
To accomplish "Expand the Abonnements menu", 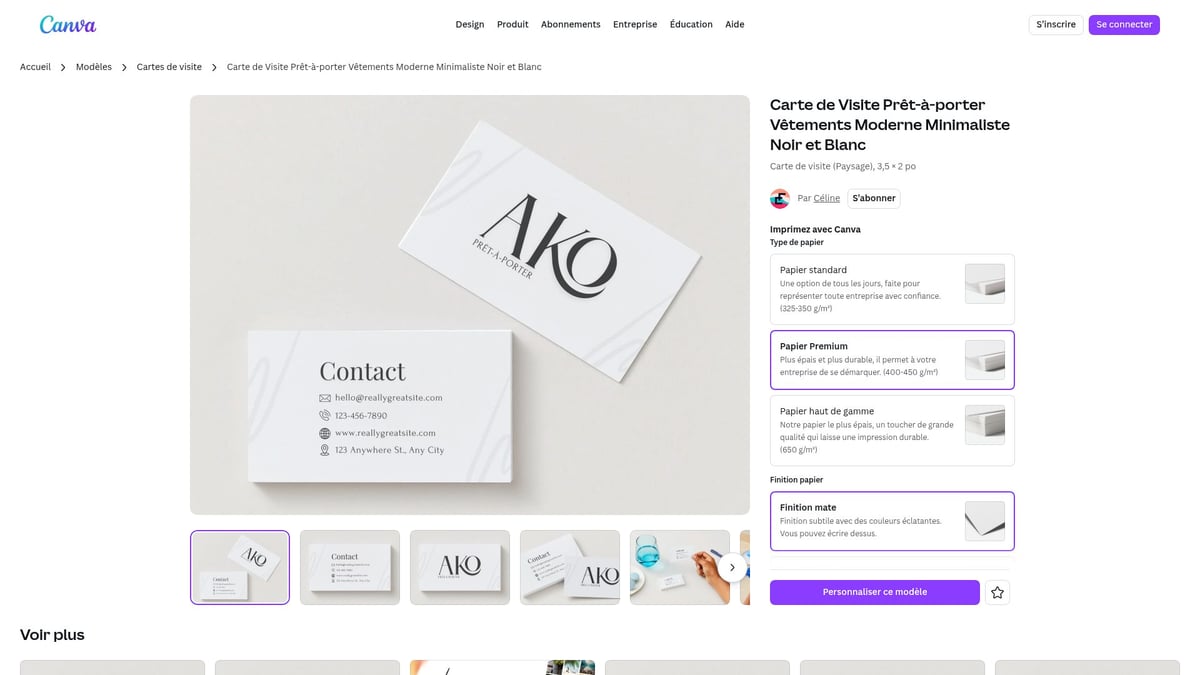I will click(570, 25).
